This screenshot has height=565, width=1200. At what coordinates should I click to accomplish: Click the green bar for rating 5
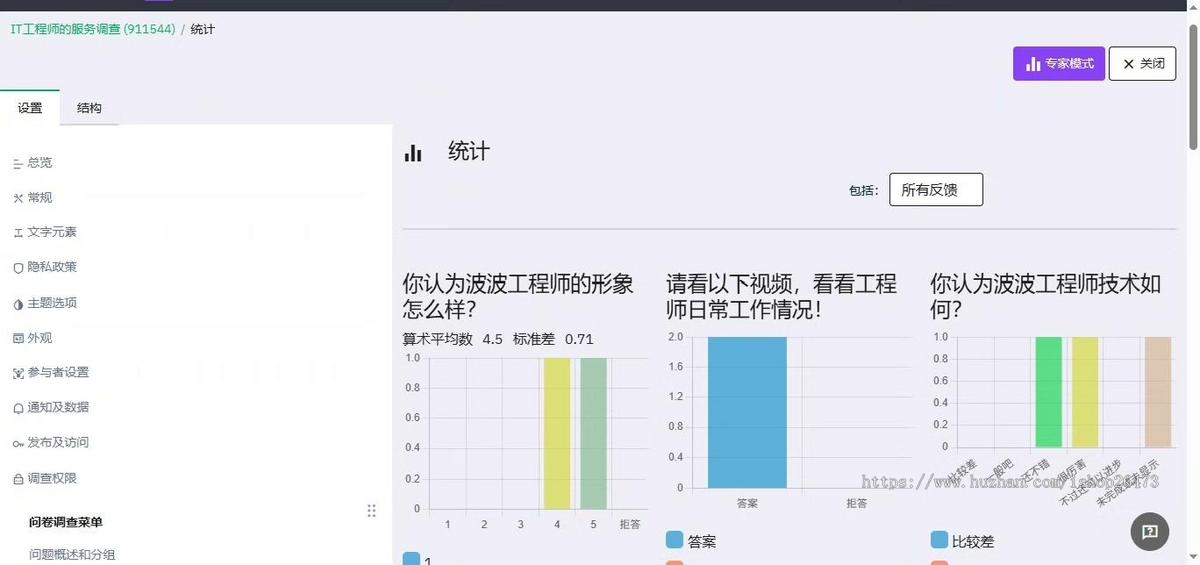[x=594, y=433]
